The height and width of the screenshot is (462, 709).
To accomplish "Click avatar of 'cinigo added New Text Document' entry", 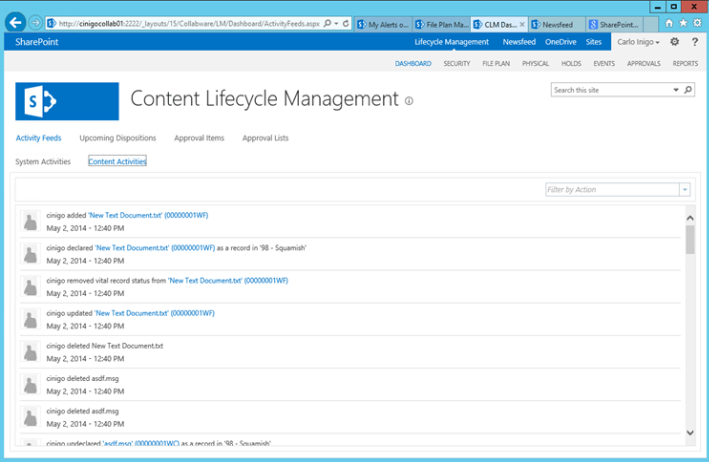I will click(x=30, y=222).
